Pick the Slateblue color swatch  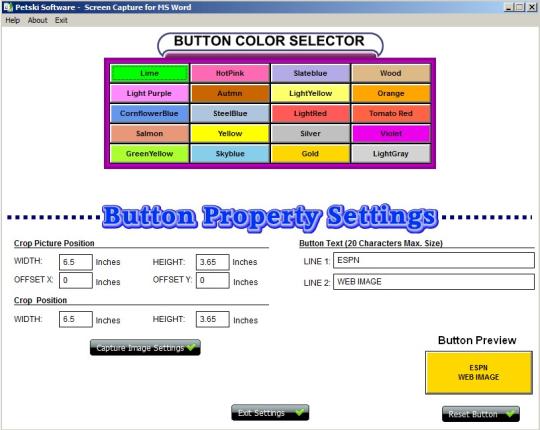(310, 73)
